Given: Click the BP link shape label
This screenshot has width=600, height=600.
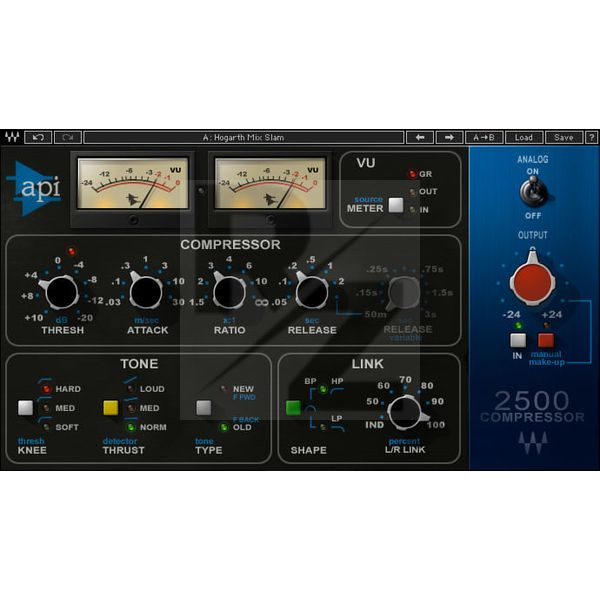Looking at the screenshot, I should point(310,381).
